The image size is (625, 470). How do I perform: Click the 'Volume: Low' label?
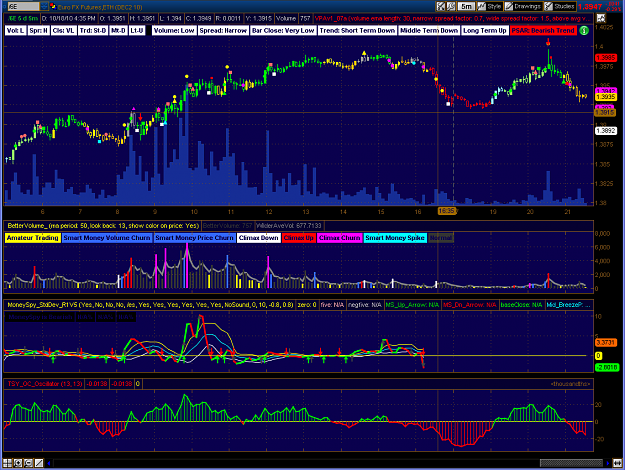pos(174,30)
